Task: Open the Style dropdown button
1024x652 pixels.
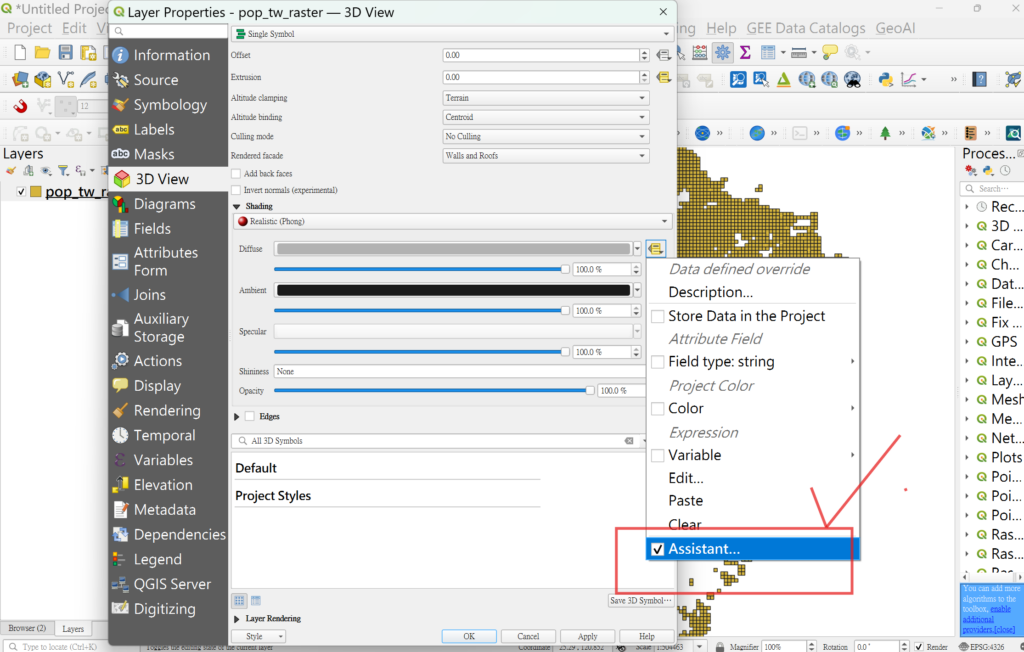Action: (259, 636)
